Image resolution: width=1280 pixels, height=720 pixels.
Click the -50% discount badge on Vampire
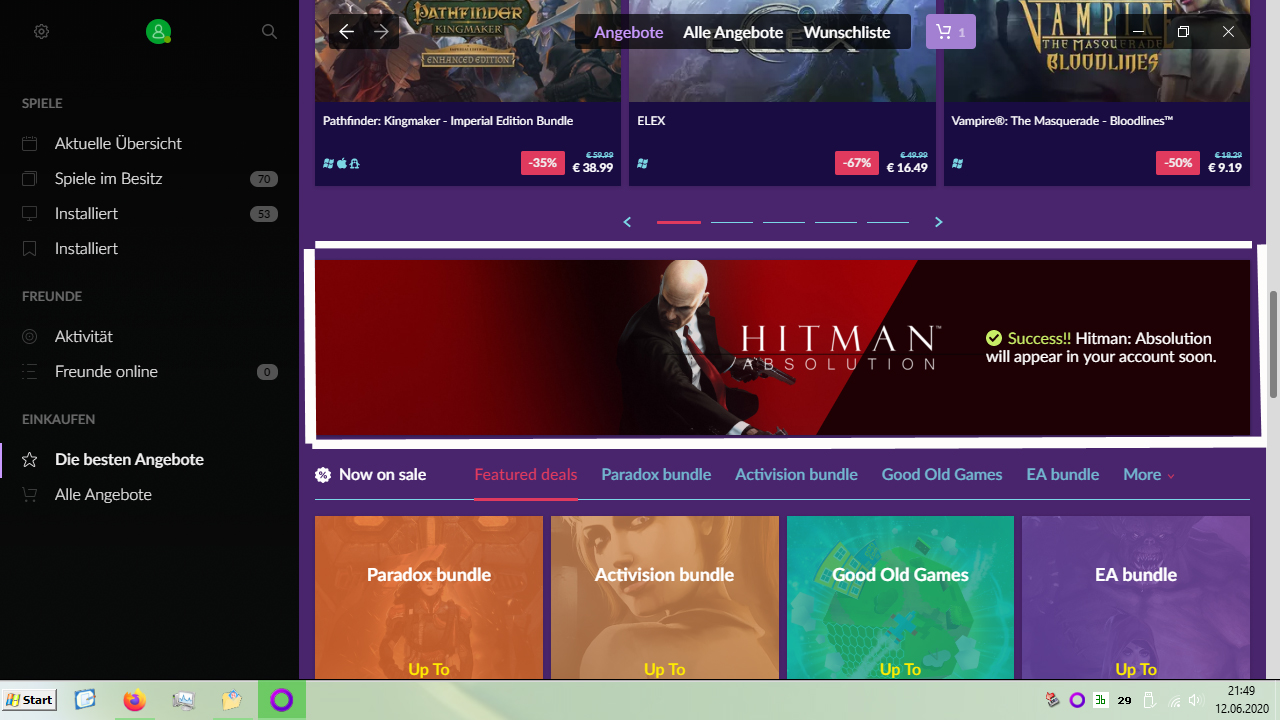click(x=1178, y=163)
